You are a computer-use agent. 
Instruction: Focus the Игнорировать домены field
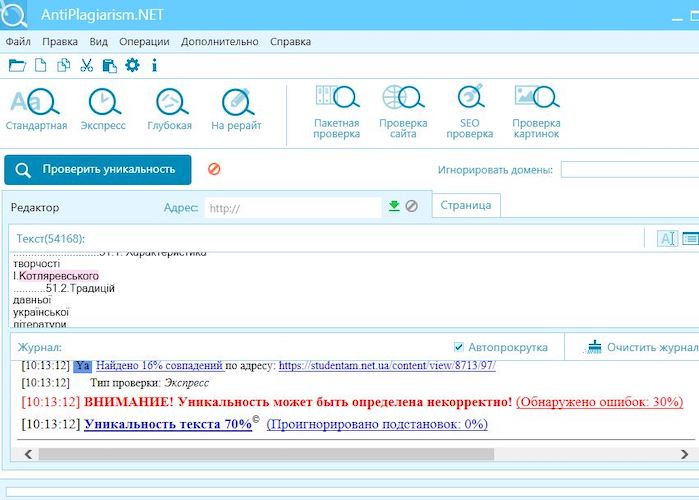pos(630,170)
